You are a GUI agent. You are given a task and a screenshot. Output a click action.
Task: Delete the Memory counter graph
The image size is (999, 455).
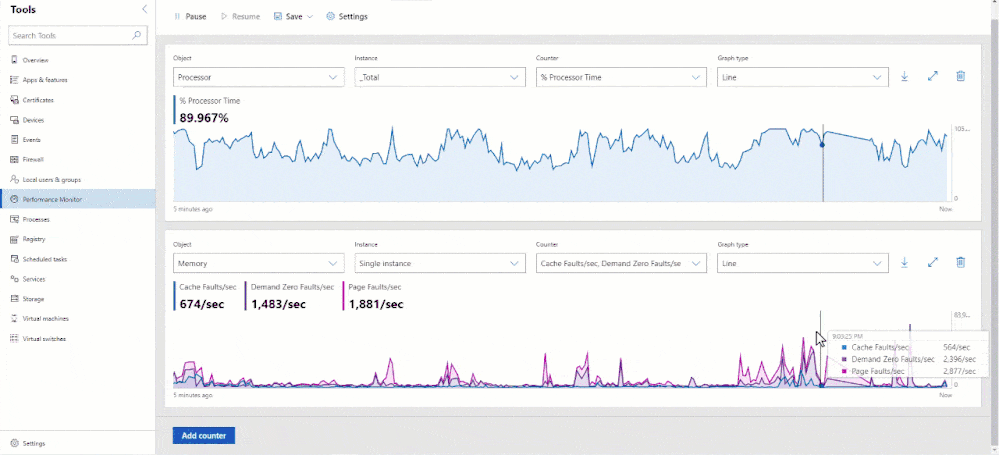click(960, 263)
